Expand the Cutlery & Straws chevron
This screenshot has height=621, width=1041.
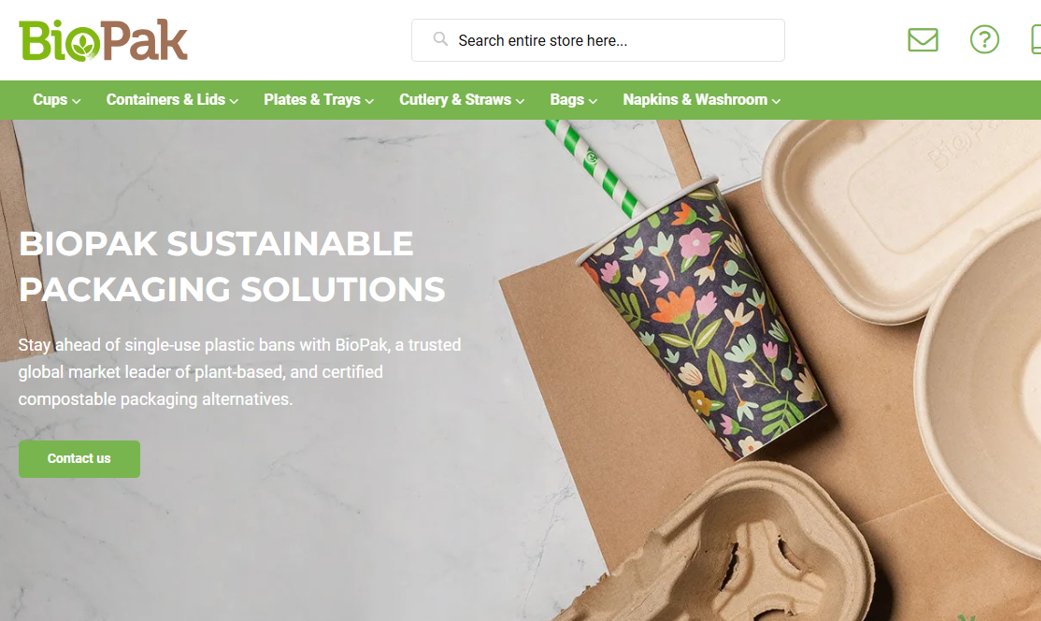520,101
